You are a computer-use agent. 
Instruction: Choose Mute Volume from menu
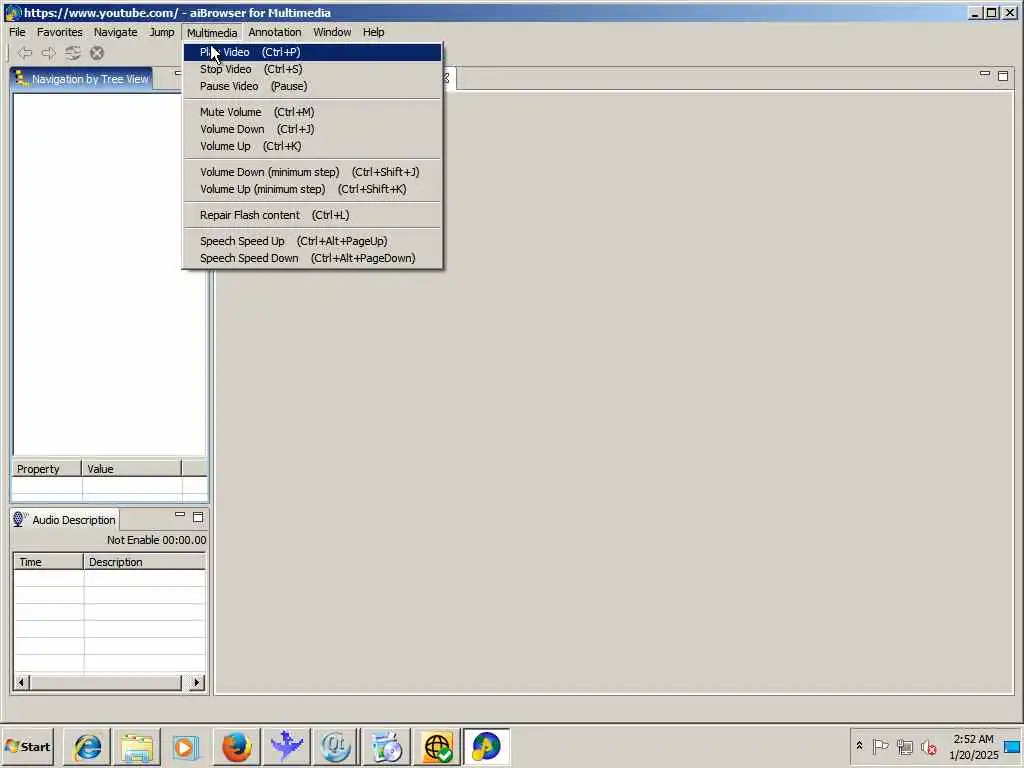click(312, 112)
